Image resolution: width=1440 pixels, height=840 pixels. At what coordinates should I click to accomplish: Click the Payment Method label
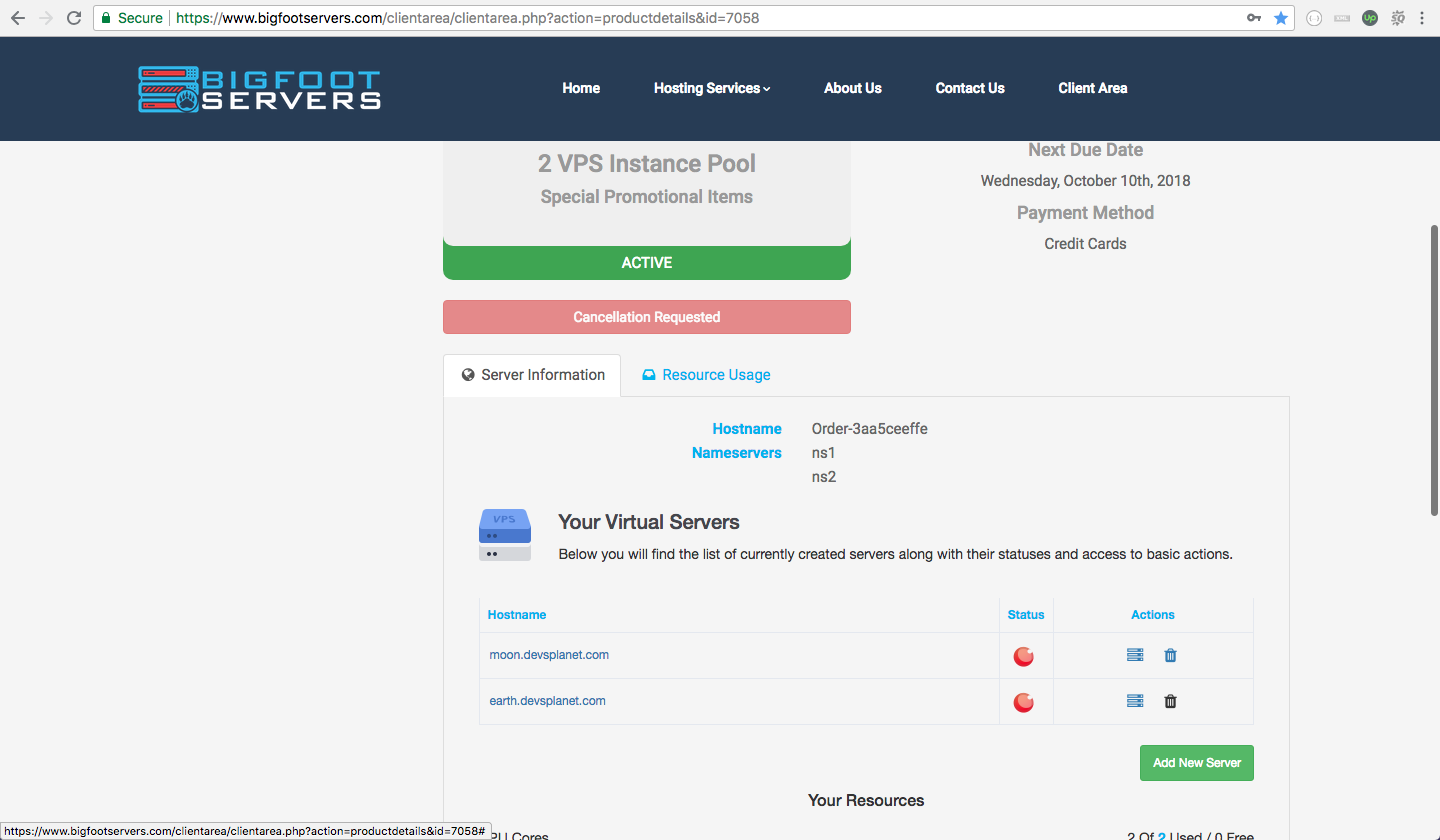pyautogui.click(x=1086, y=213)
